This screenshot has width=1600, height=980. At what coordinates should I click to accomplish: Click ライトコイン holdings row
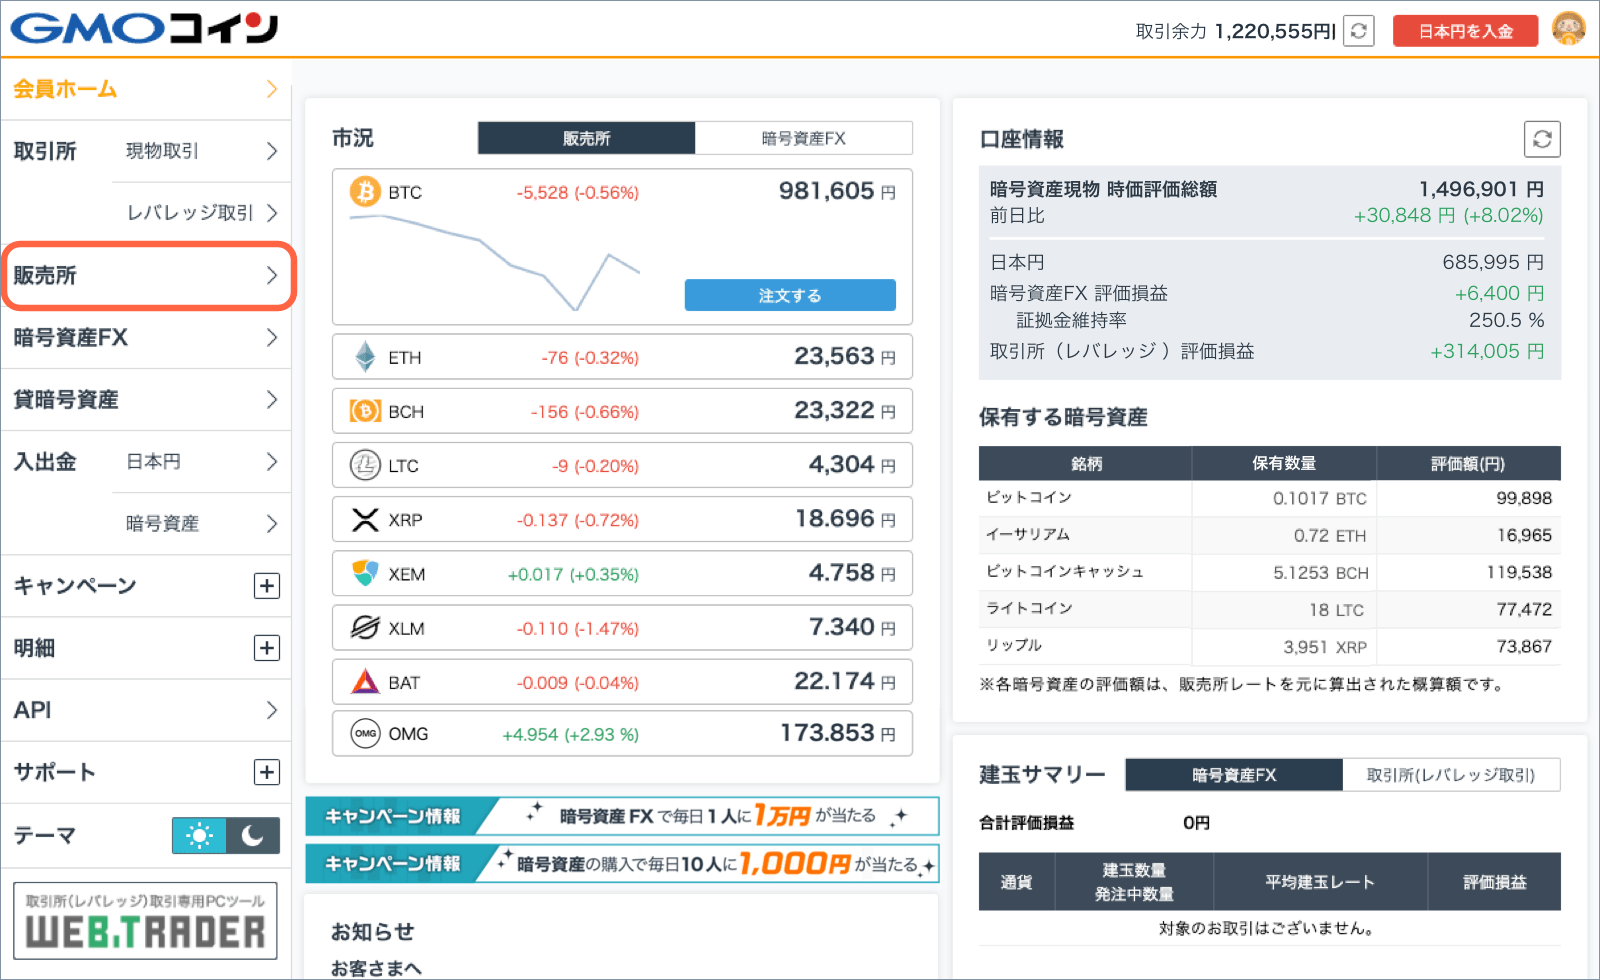[x=1270, y=609]
